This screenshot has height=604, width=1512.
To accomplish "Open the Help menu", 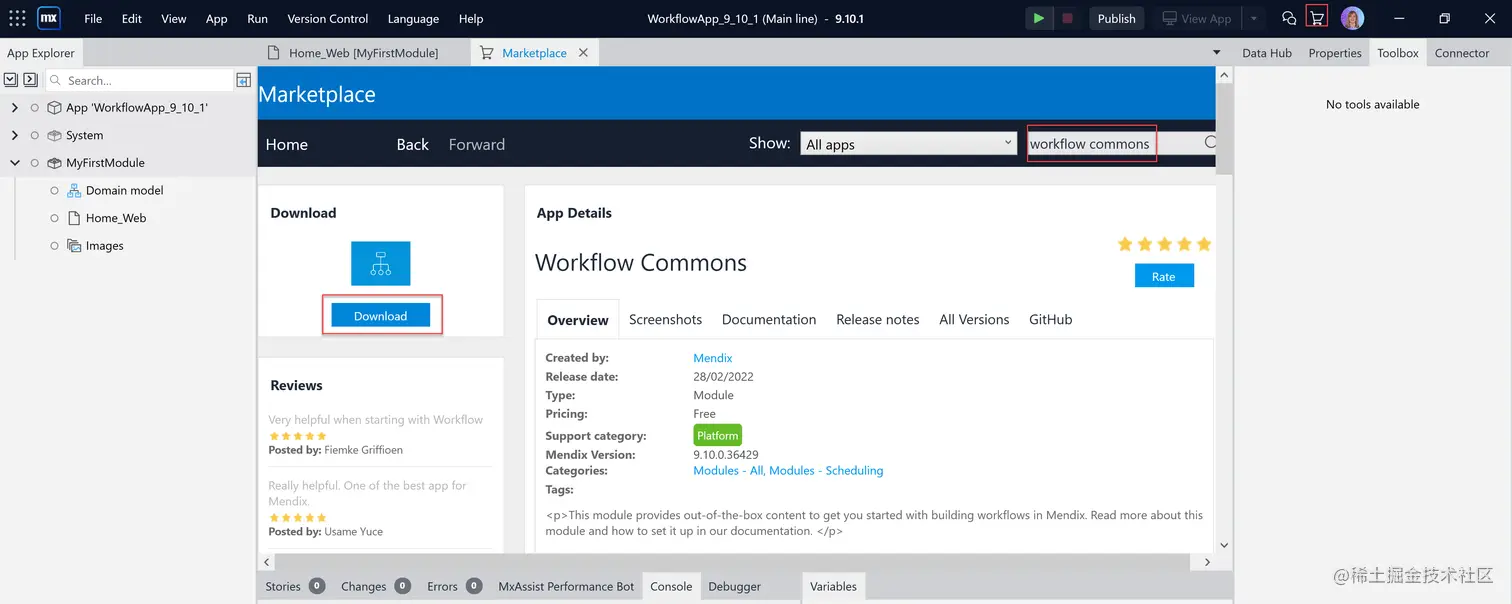I will coord(471,18).
